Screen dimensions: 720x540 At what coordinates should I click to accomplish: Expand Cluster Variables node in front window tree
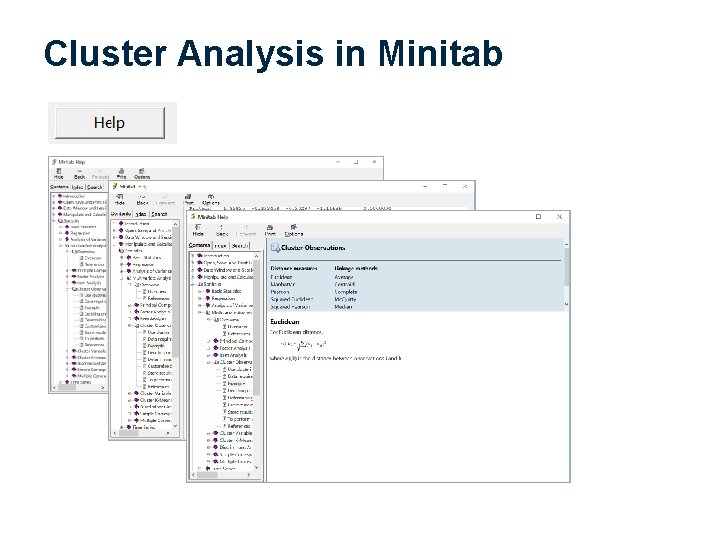(x=208, y=433)
